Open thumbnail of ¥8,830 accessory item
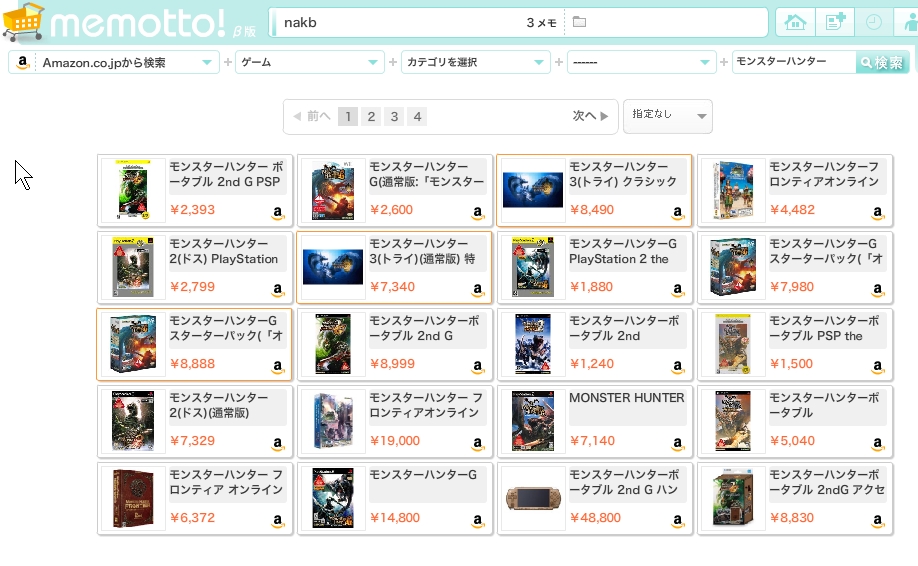The width and height of the screenshot is (918, 566). point(733,498)
